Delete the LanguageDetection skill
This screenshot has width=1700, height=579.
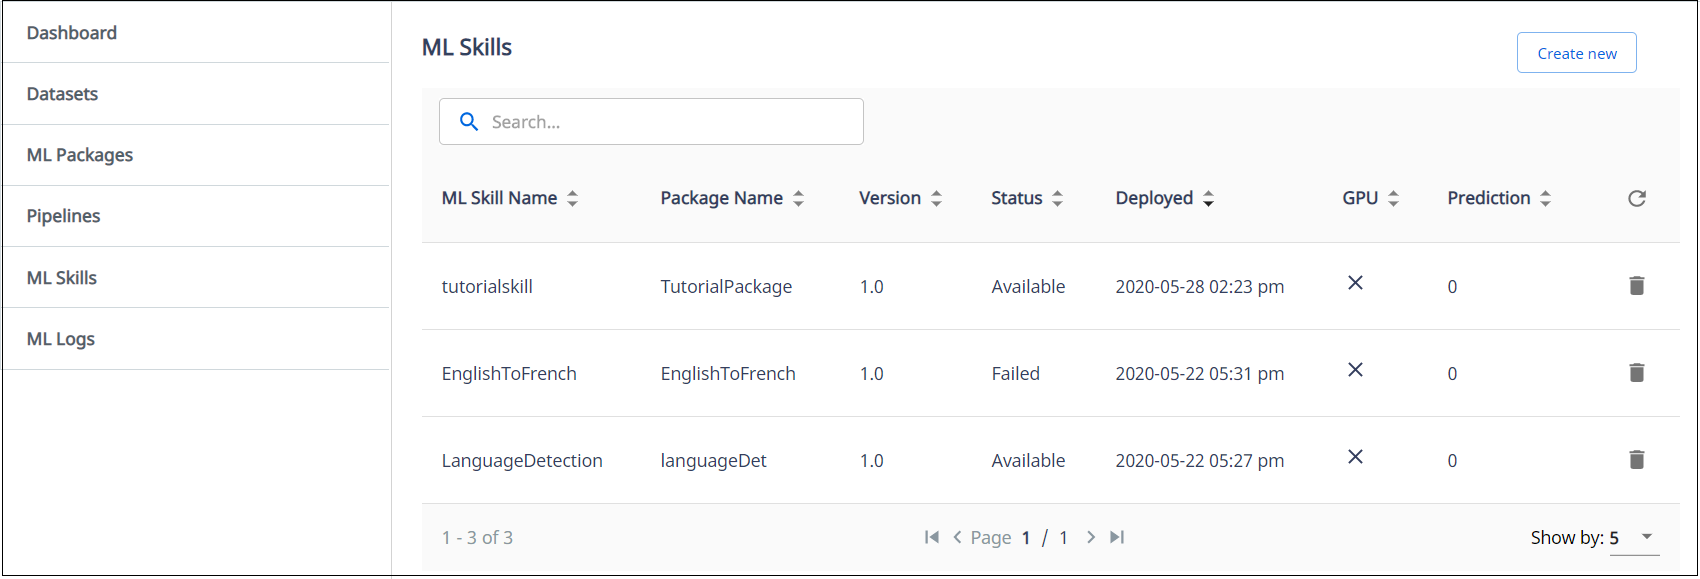[1636, 460]
